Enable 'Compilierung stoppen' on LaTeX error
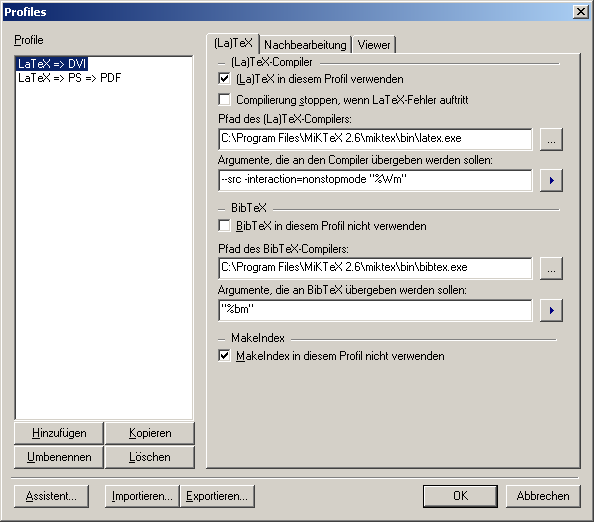 pyautogui.click(x=224, y=100)
